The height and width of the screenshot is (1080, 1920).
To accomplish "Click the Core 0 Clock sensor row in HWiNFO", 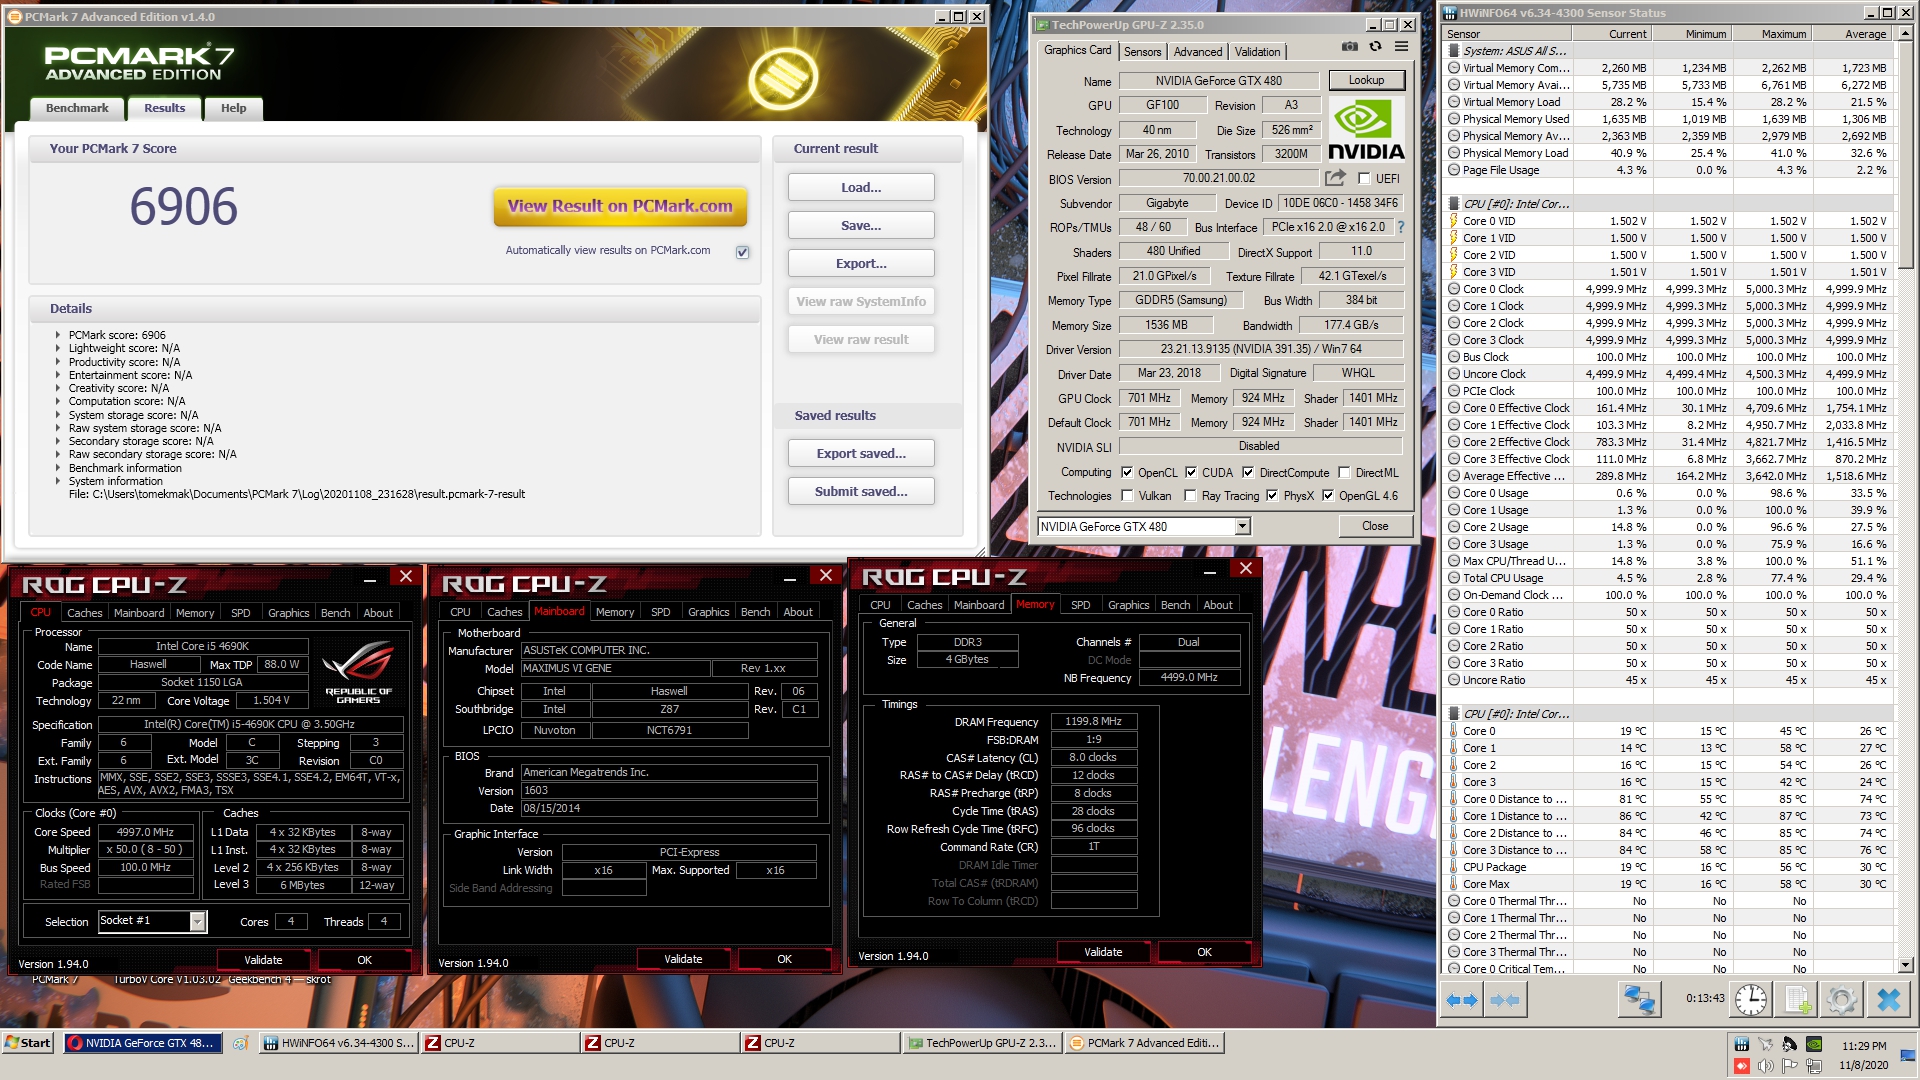I will tap(1670, 289).
